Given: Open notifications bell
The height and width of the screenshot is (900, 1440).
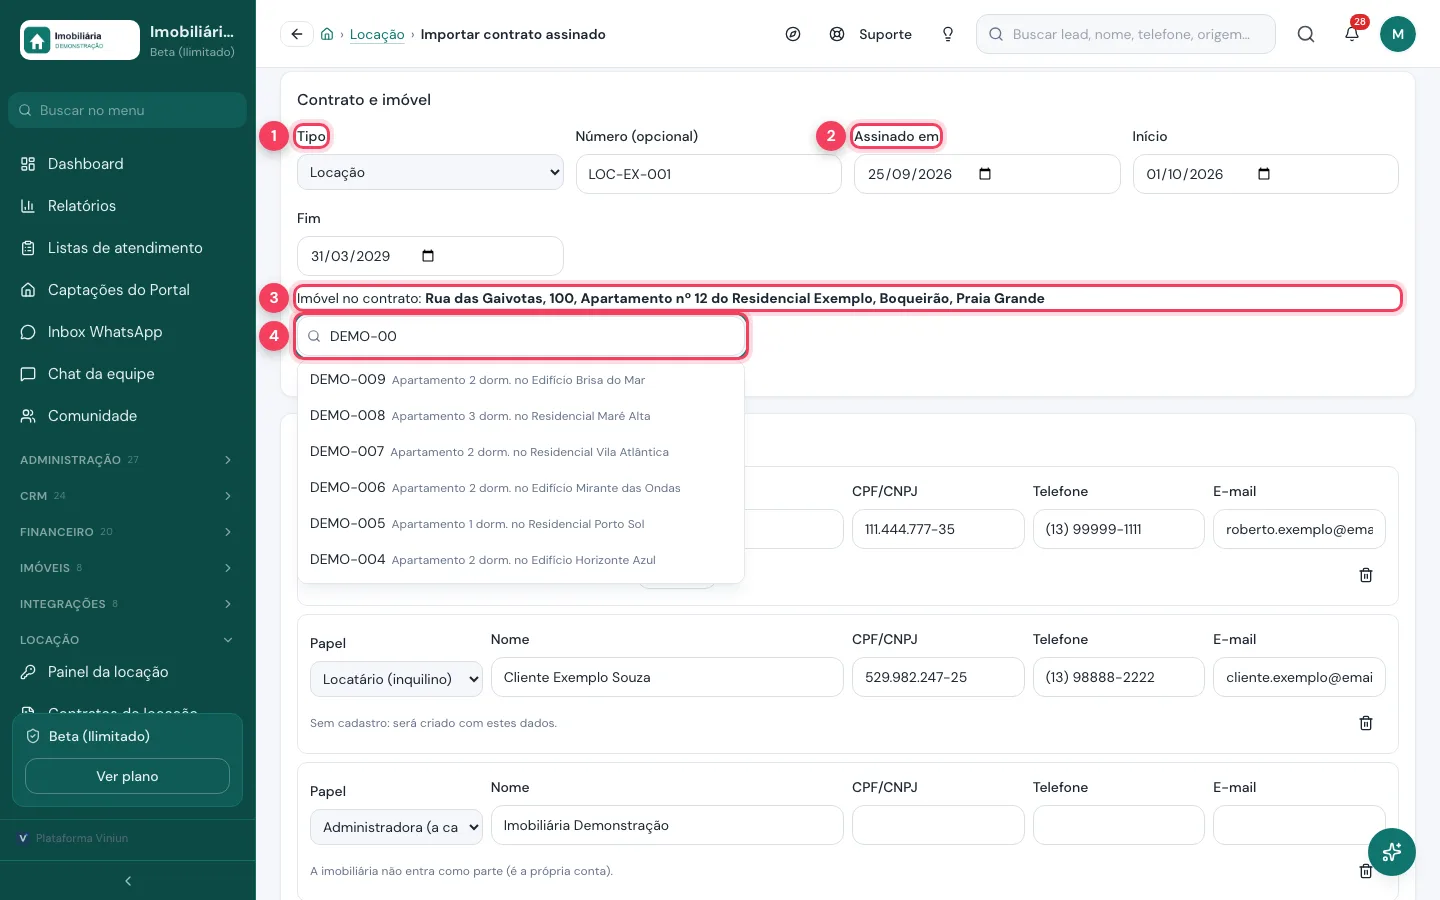Looking at the screenshot, I should tap(1352, 34).
